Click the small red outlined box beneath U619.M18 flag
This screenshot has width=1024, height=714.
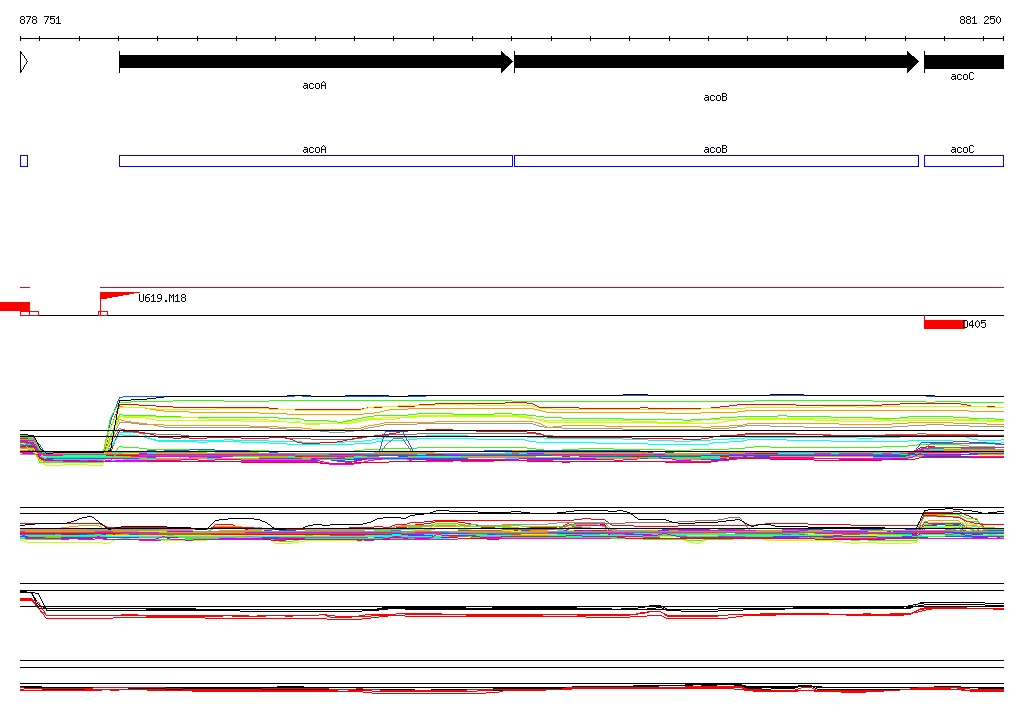coord(103,314)
